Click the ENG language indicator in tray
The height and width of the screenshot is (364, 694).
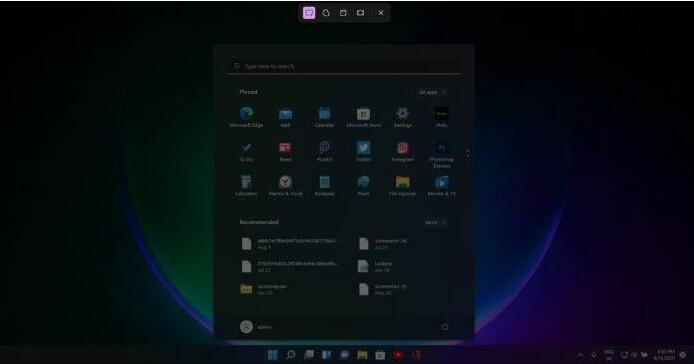point(609,355)
